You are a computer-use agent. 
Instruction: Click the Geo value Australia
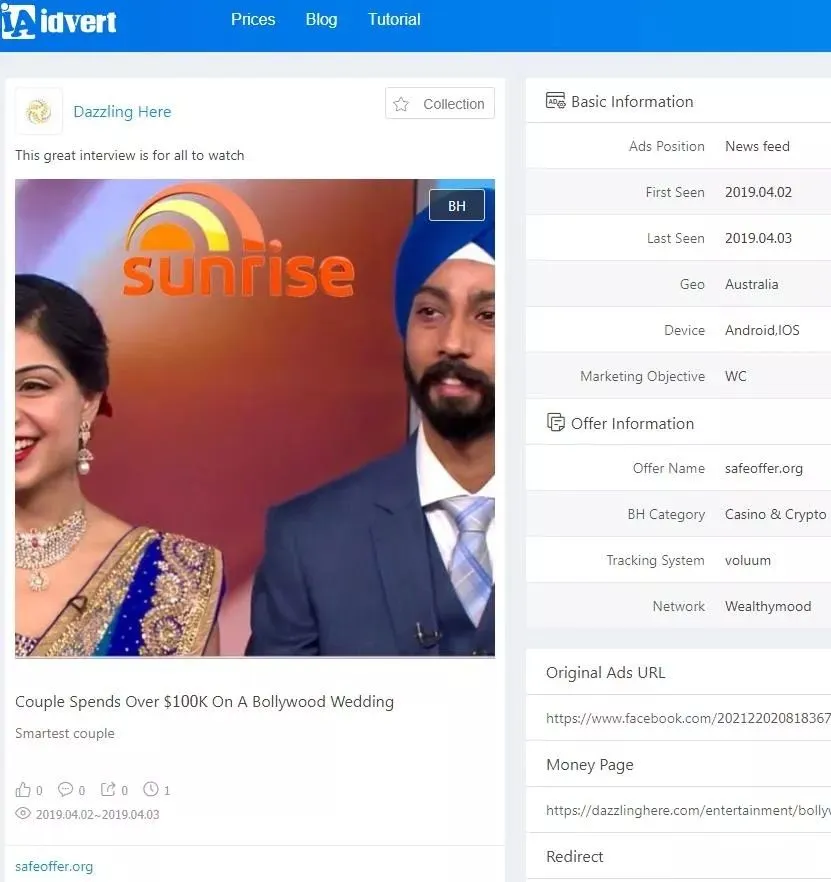tap(752, 285)
